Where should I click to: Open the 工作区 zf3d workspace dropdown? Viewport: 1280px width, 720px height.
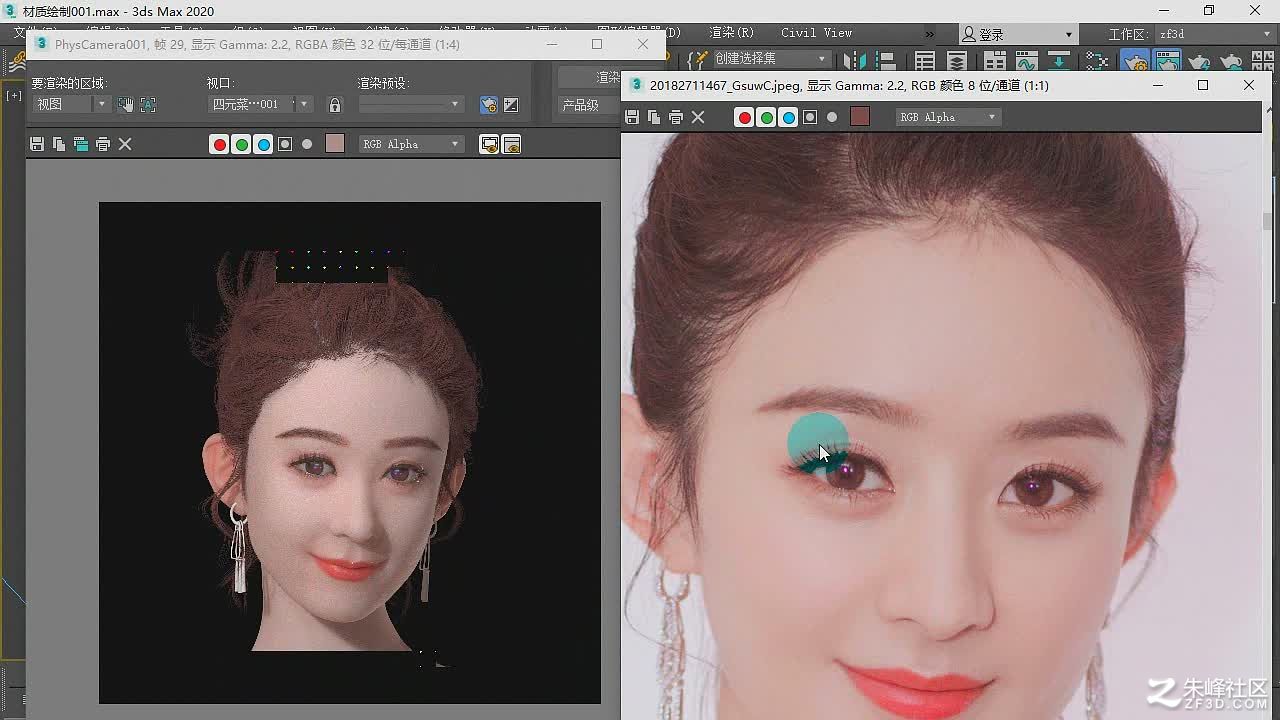1214,34
